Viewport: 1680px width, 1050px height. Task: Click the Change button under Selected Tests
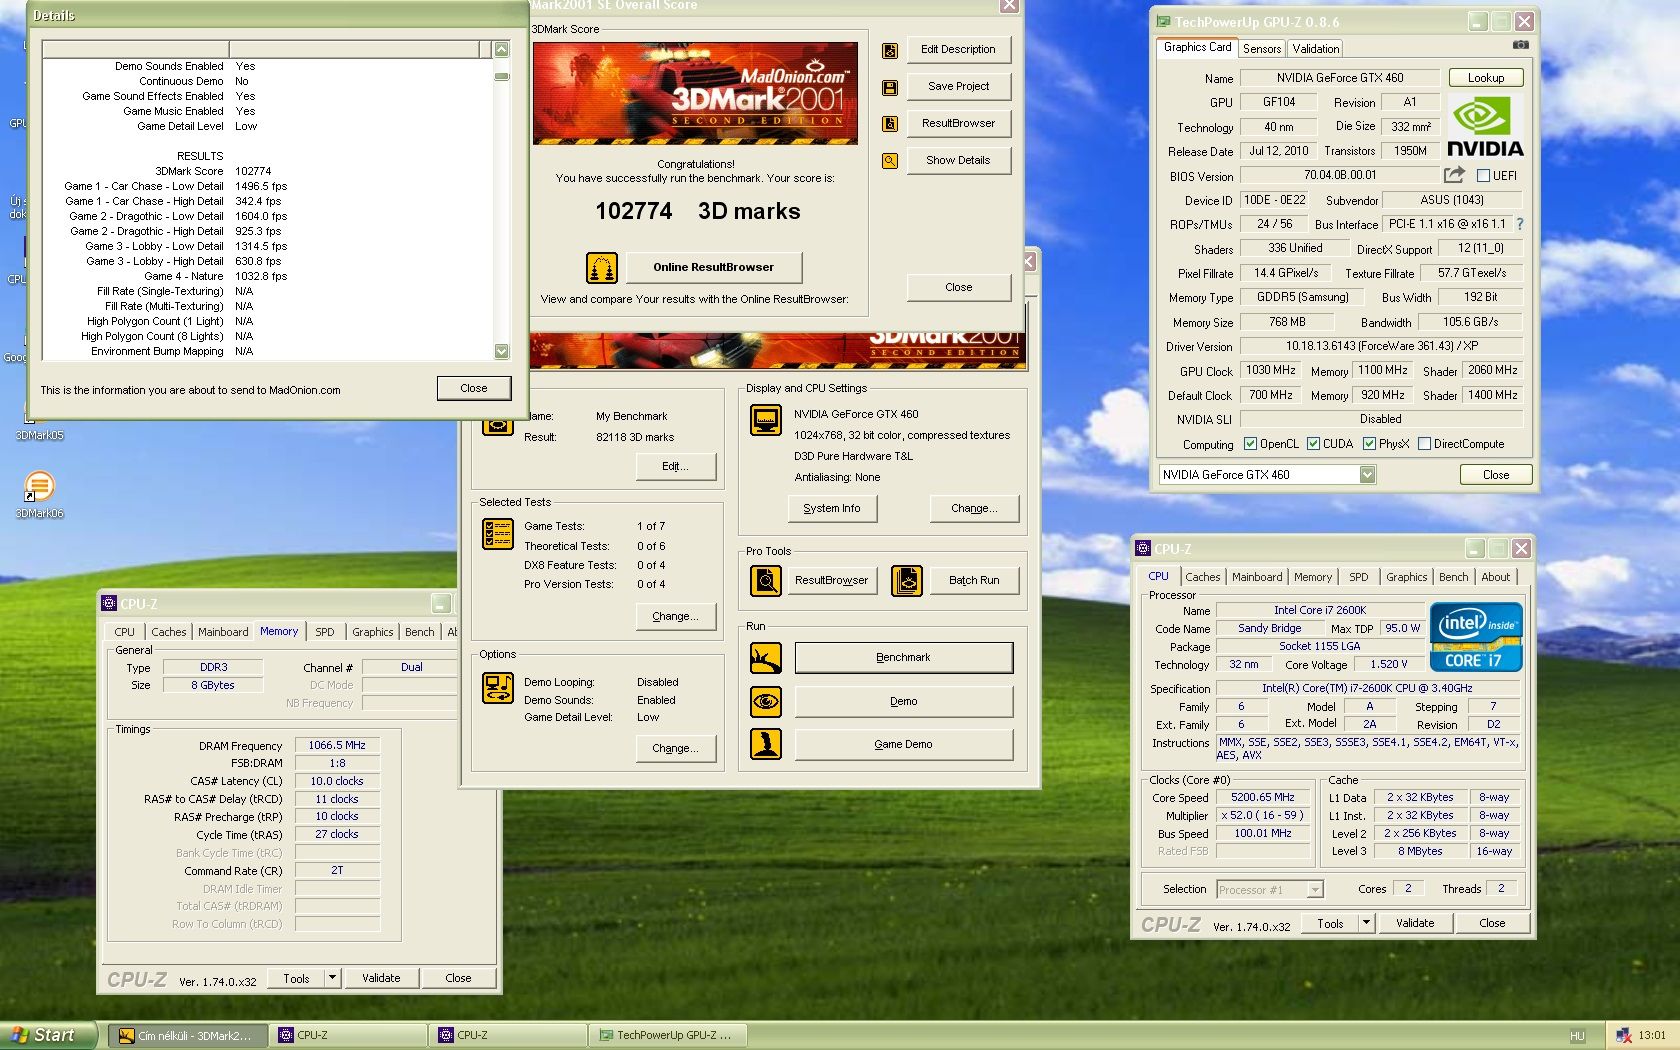pyautogui.click(x=675, y=616)
